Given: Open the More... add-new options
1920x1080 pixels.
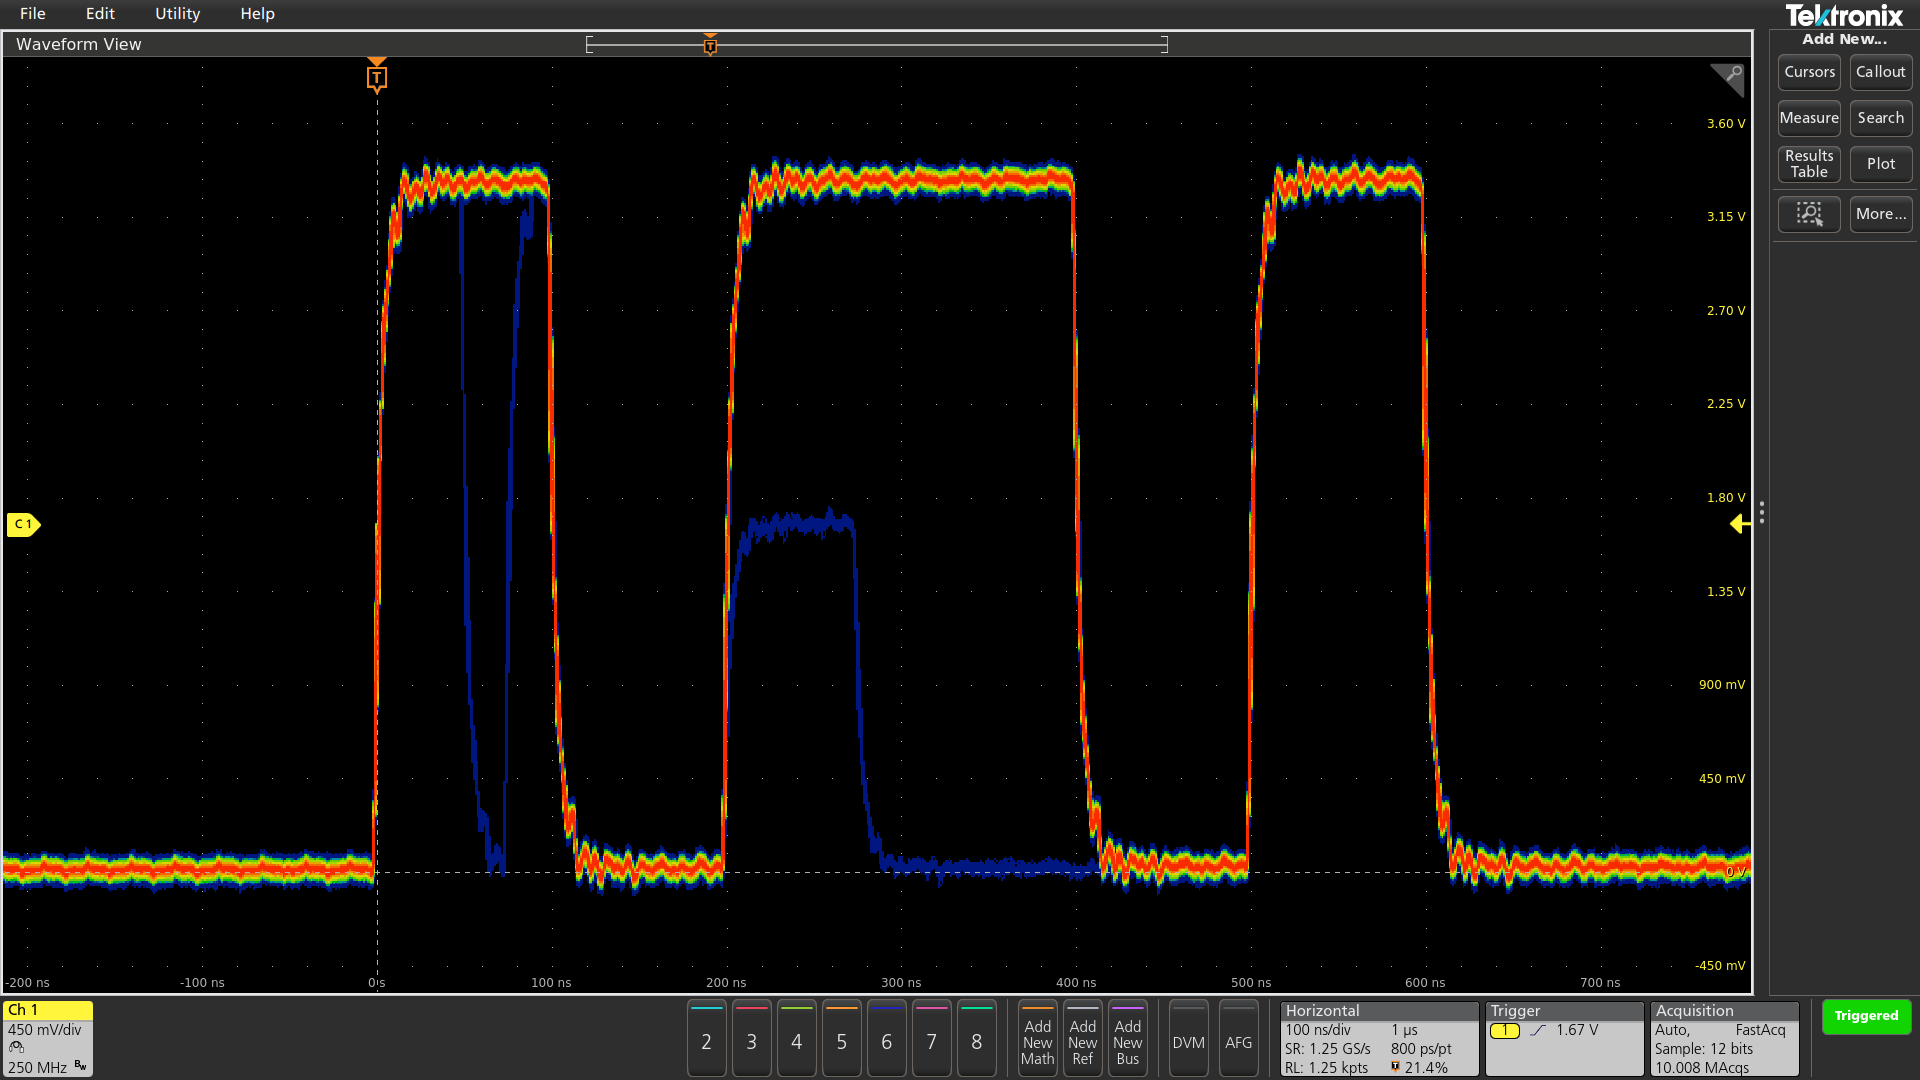Looking at the screenshot, I should click(x=1880, y=214).
